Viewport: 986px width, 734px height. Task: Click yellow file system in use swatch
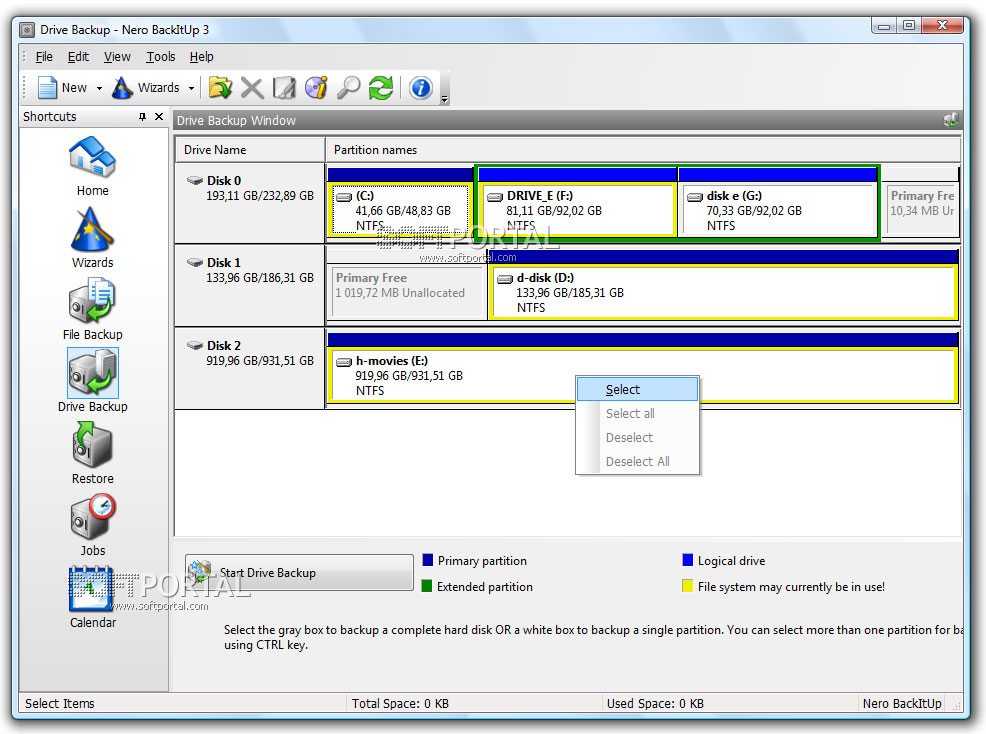point(687,586)
